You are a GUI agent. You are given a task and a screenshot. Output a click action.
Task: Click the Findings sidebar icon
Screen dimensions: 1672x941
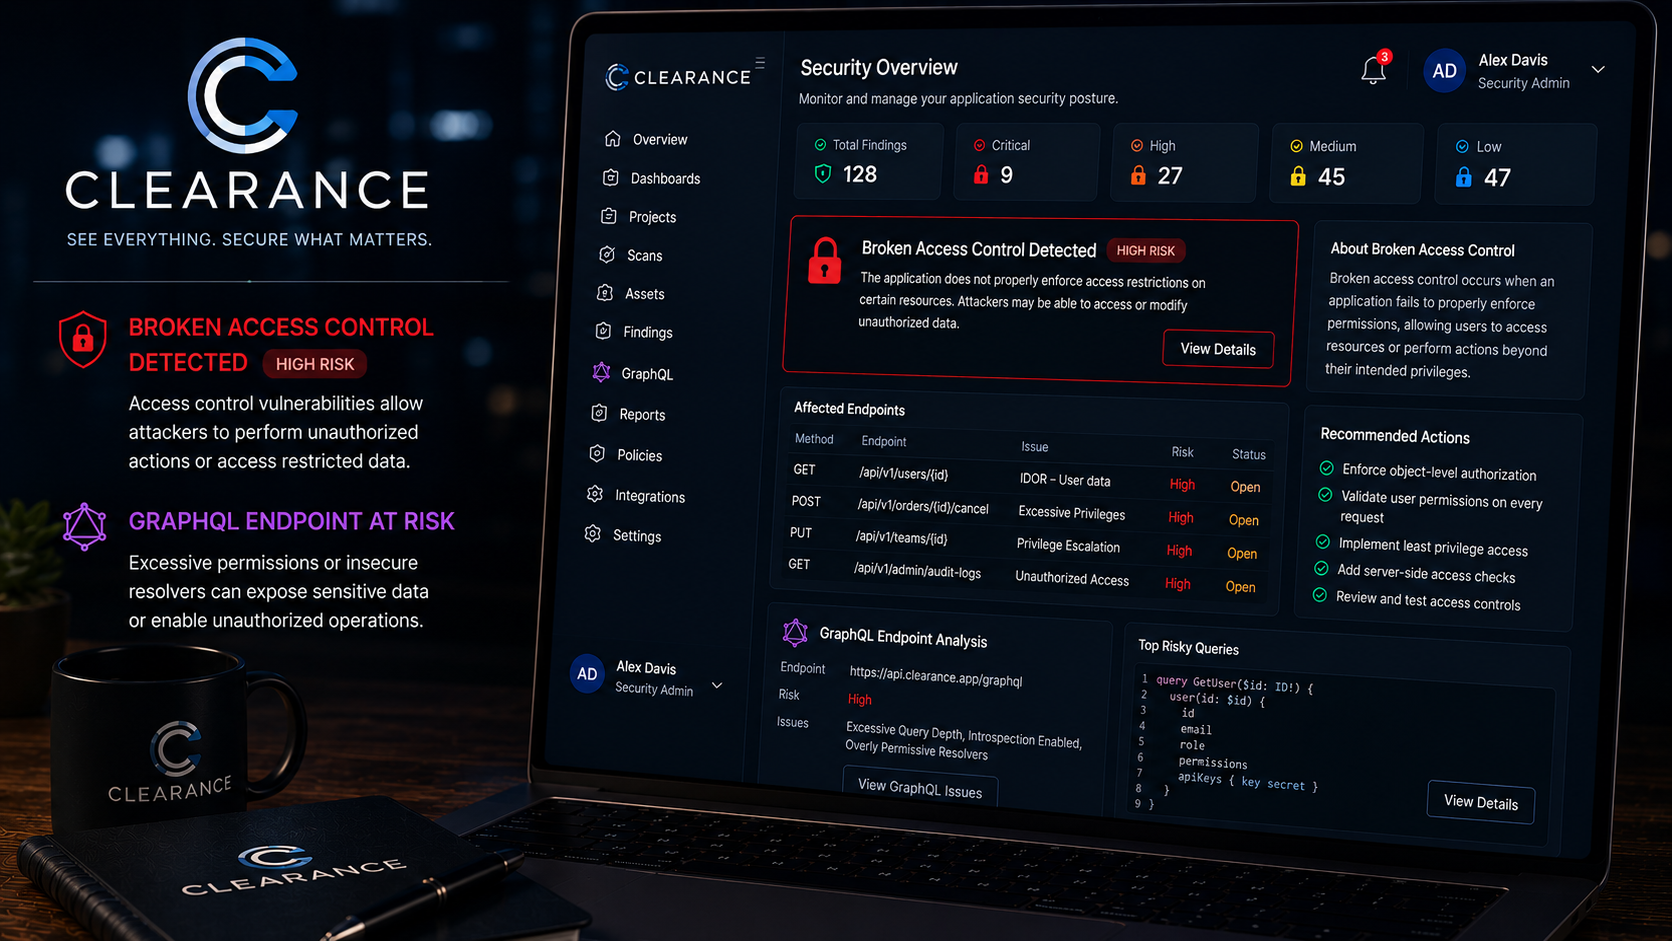pyautogui.click(x=603, y=331)
